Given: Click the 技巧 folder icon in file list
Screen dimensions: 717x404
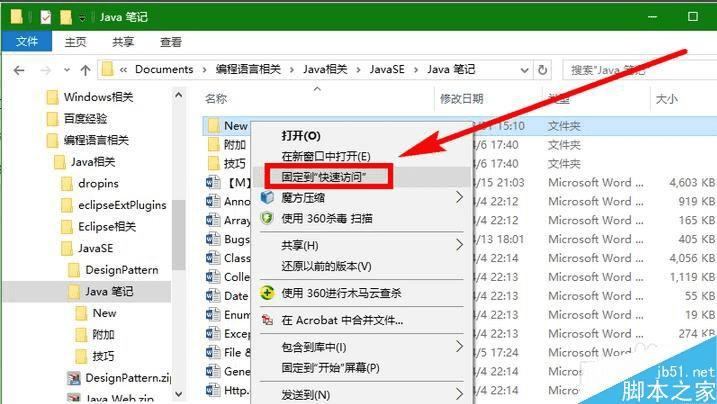Looking at the screenshot, I should pos(213,164).
